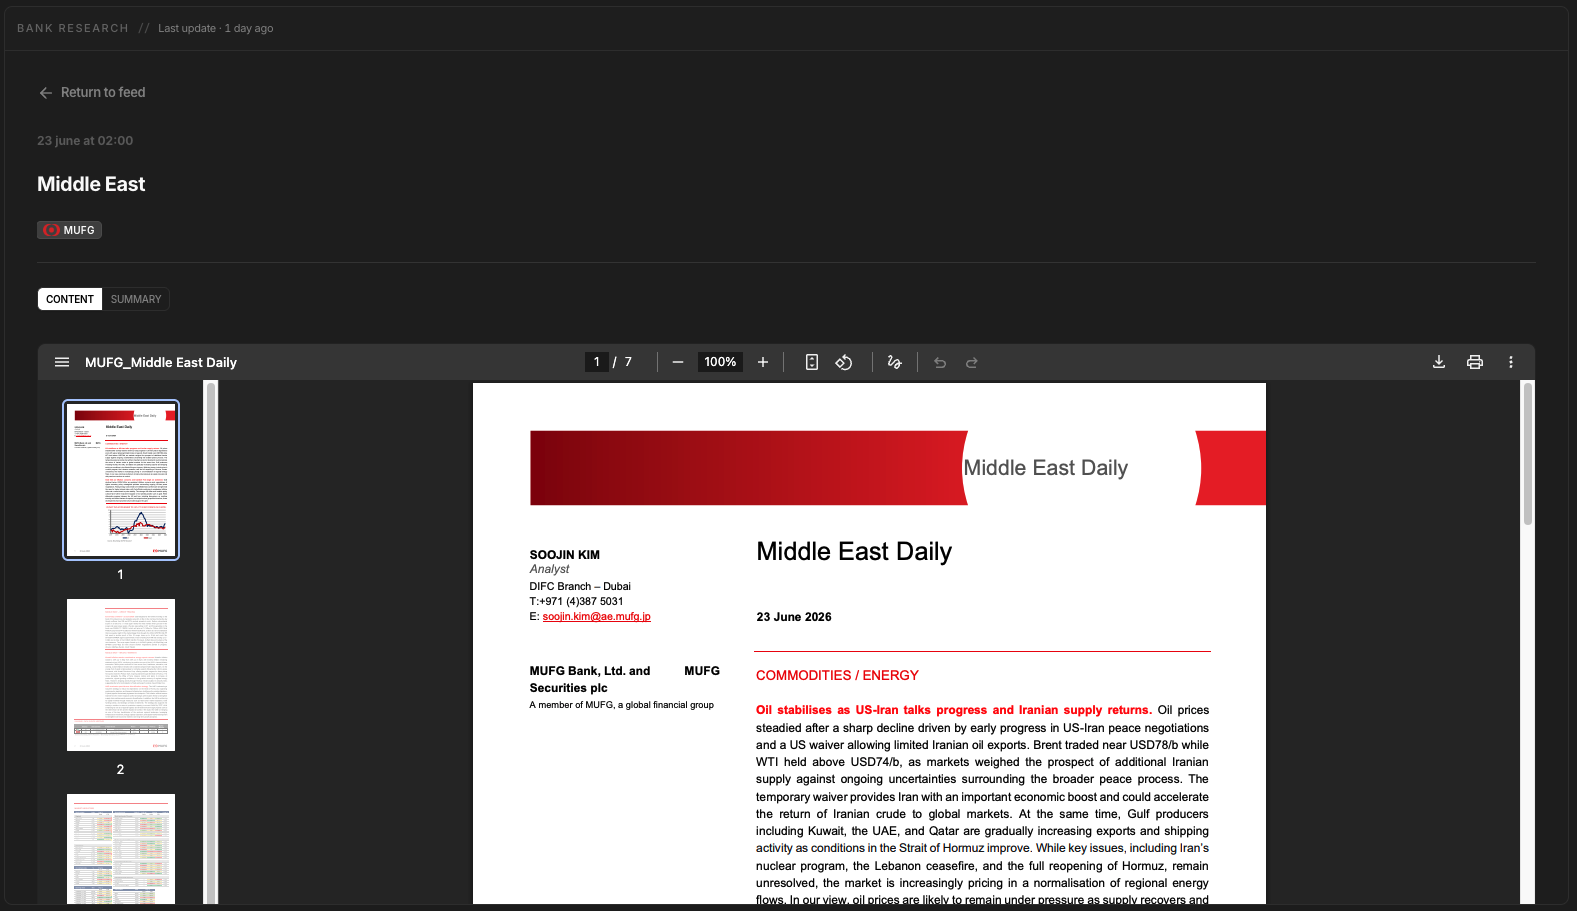Switch to the SUMMARY tab
Viewport: 1577px width, 911px height.
coord(136,299)
